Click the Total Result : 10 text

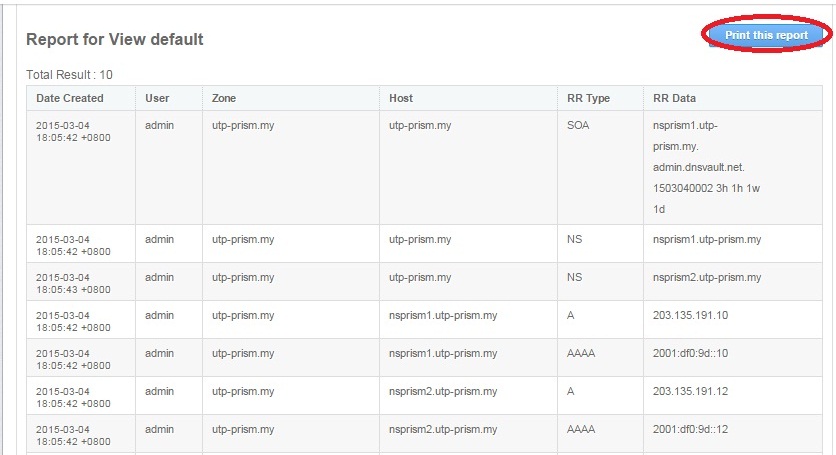(69, 75)
